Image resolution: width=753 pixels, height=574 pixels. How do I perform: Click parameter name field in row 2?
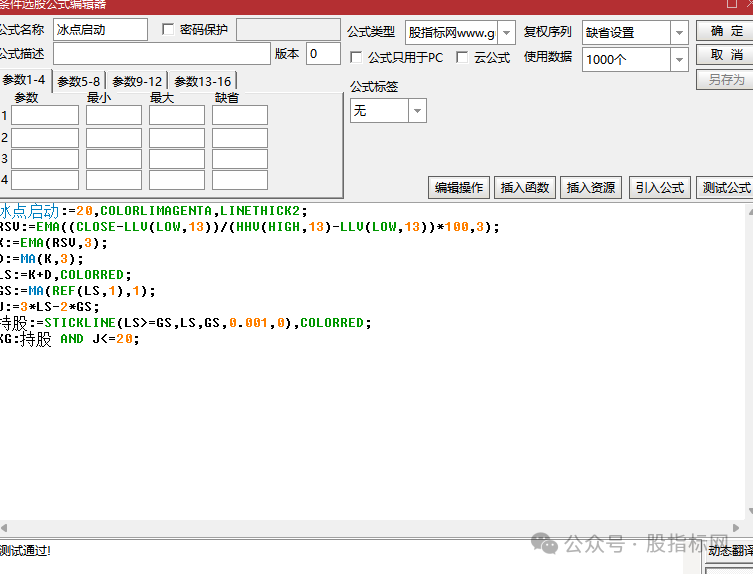point(45,138)
